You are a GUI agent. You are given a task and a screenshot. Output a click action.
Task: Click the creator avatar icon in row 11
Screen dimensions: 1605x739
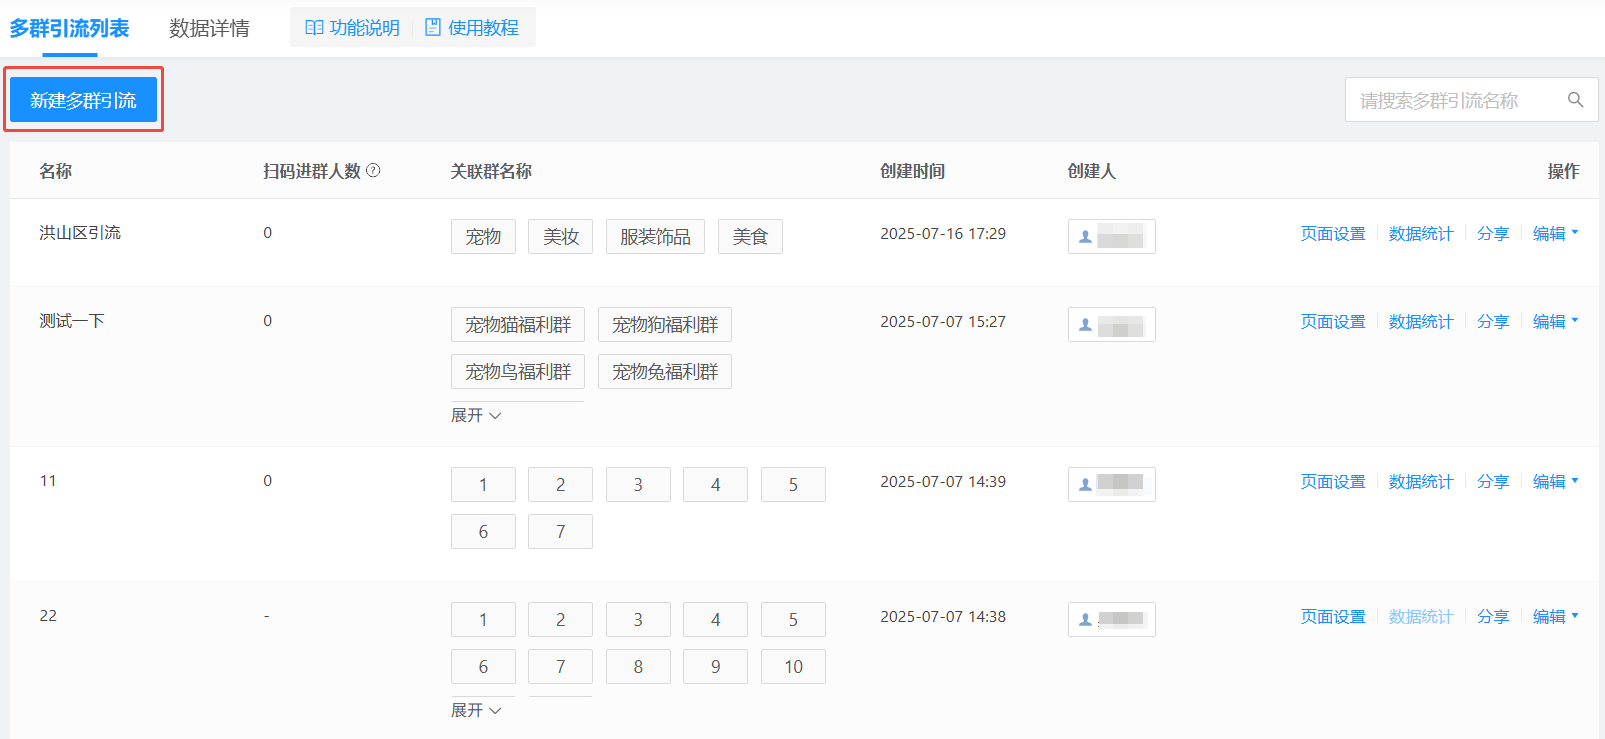tap(1085, 485)
